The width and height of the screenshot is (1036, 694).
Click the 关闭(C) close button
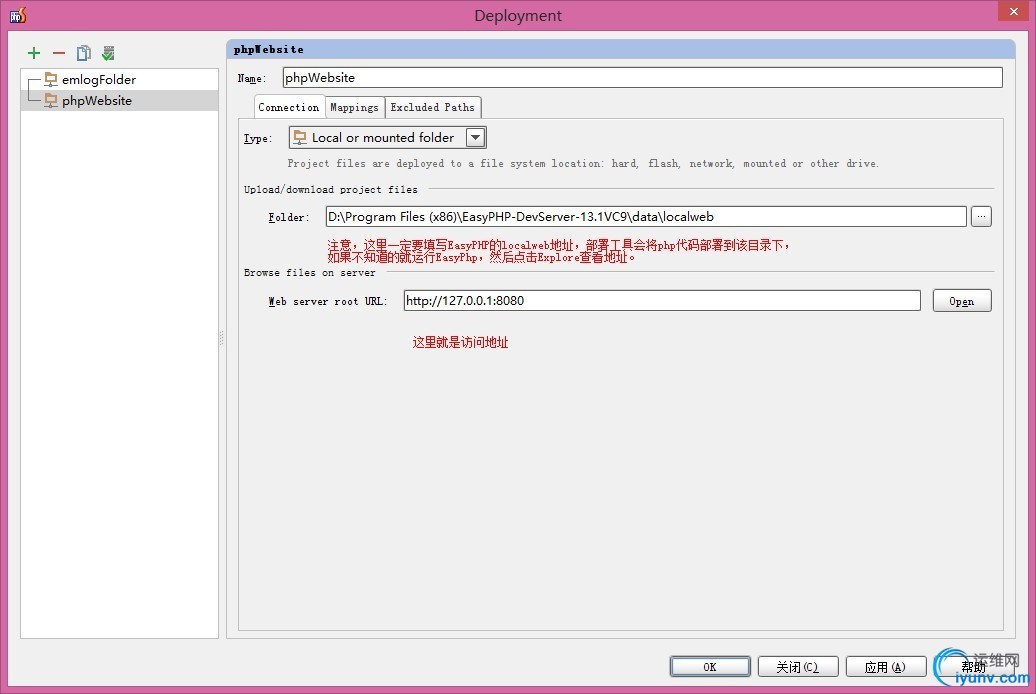click(798, 667)
